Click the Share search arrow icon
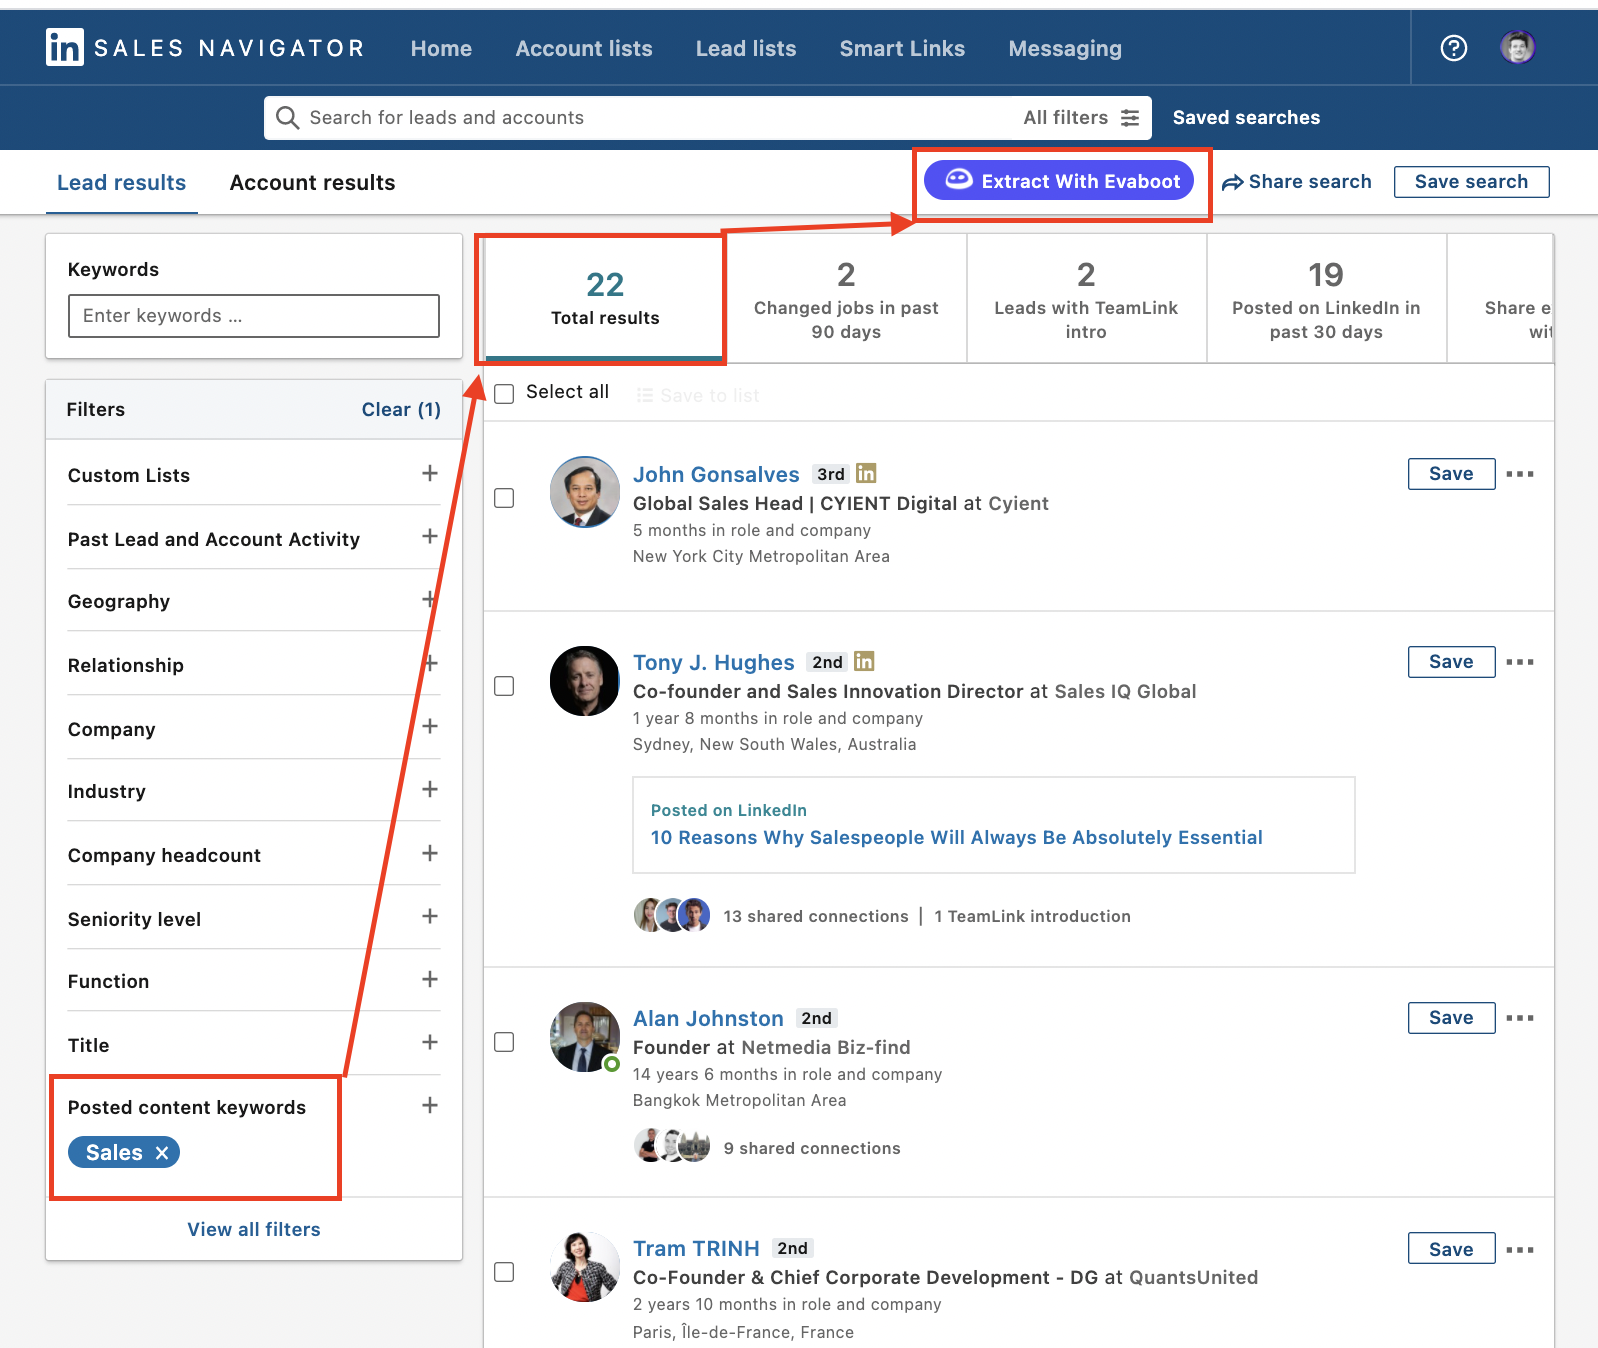The width and height of the screenshot is (1598, 1348). (1233, 182)
